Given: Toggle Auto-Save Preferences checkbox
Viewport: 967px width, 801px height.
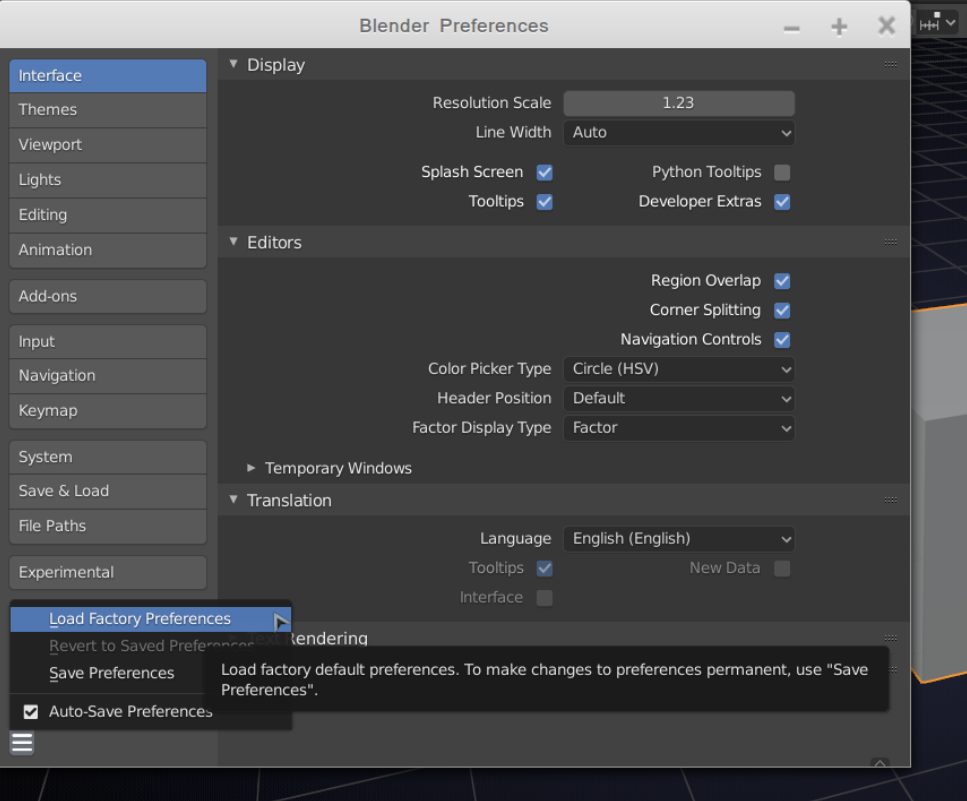Looking at the screenshot, I should (31, 712).
